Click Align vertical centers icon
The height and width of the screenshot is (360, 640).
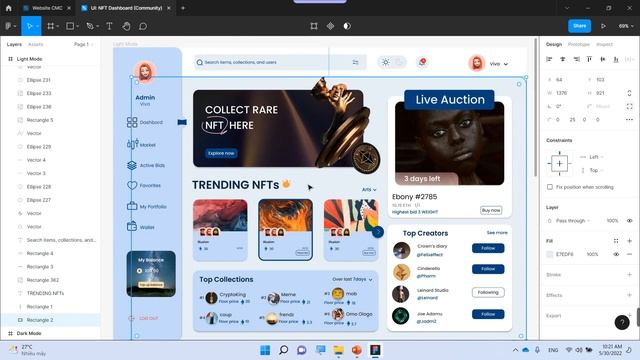pos(603,59)
